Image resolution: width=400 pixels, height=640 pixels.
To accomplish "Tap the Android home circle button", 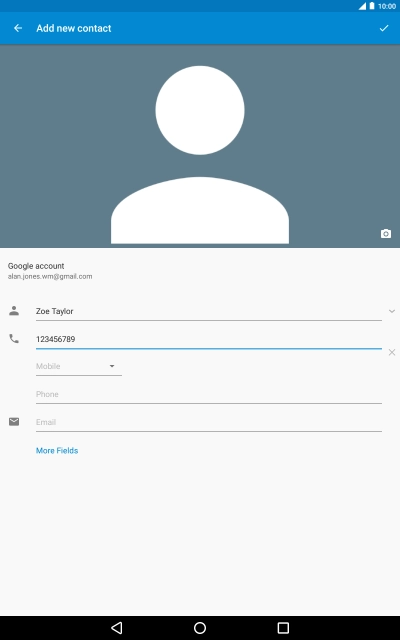I will tap(200, 628).
